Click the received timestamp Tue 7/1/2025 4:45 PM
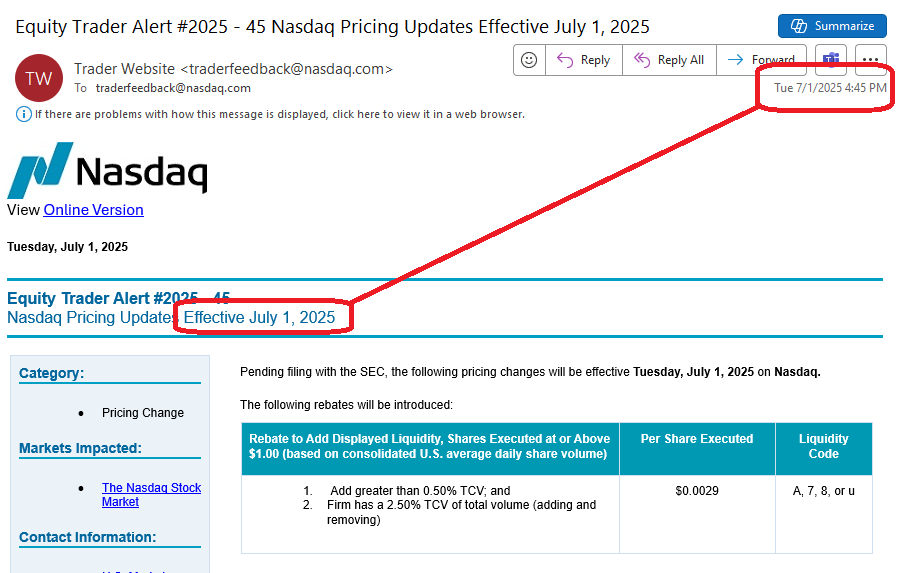This screenshot has height=573, width=905. (830, 88)
